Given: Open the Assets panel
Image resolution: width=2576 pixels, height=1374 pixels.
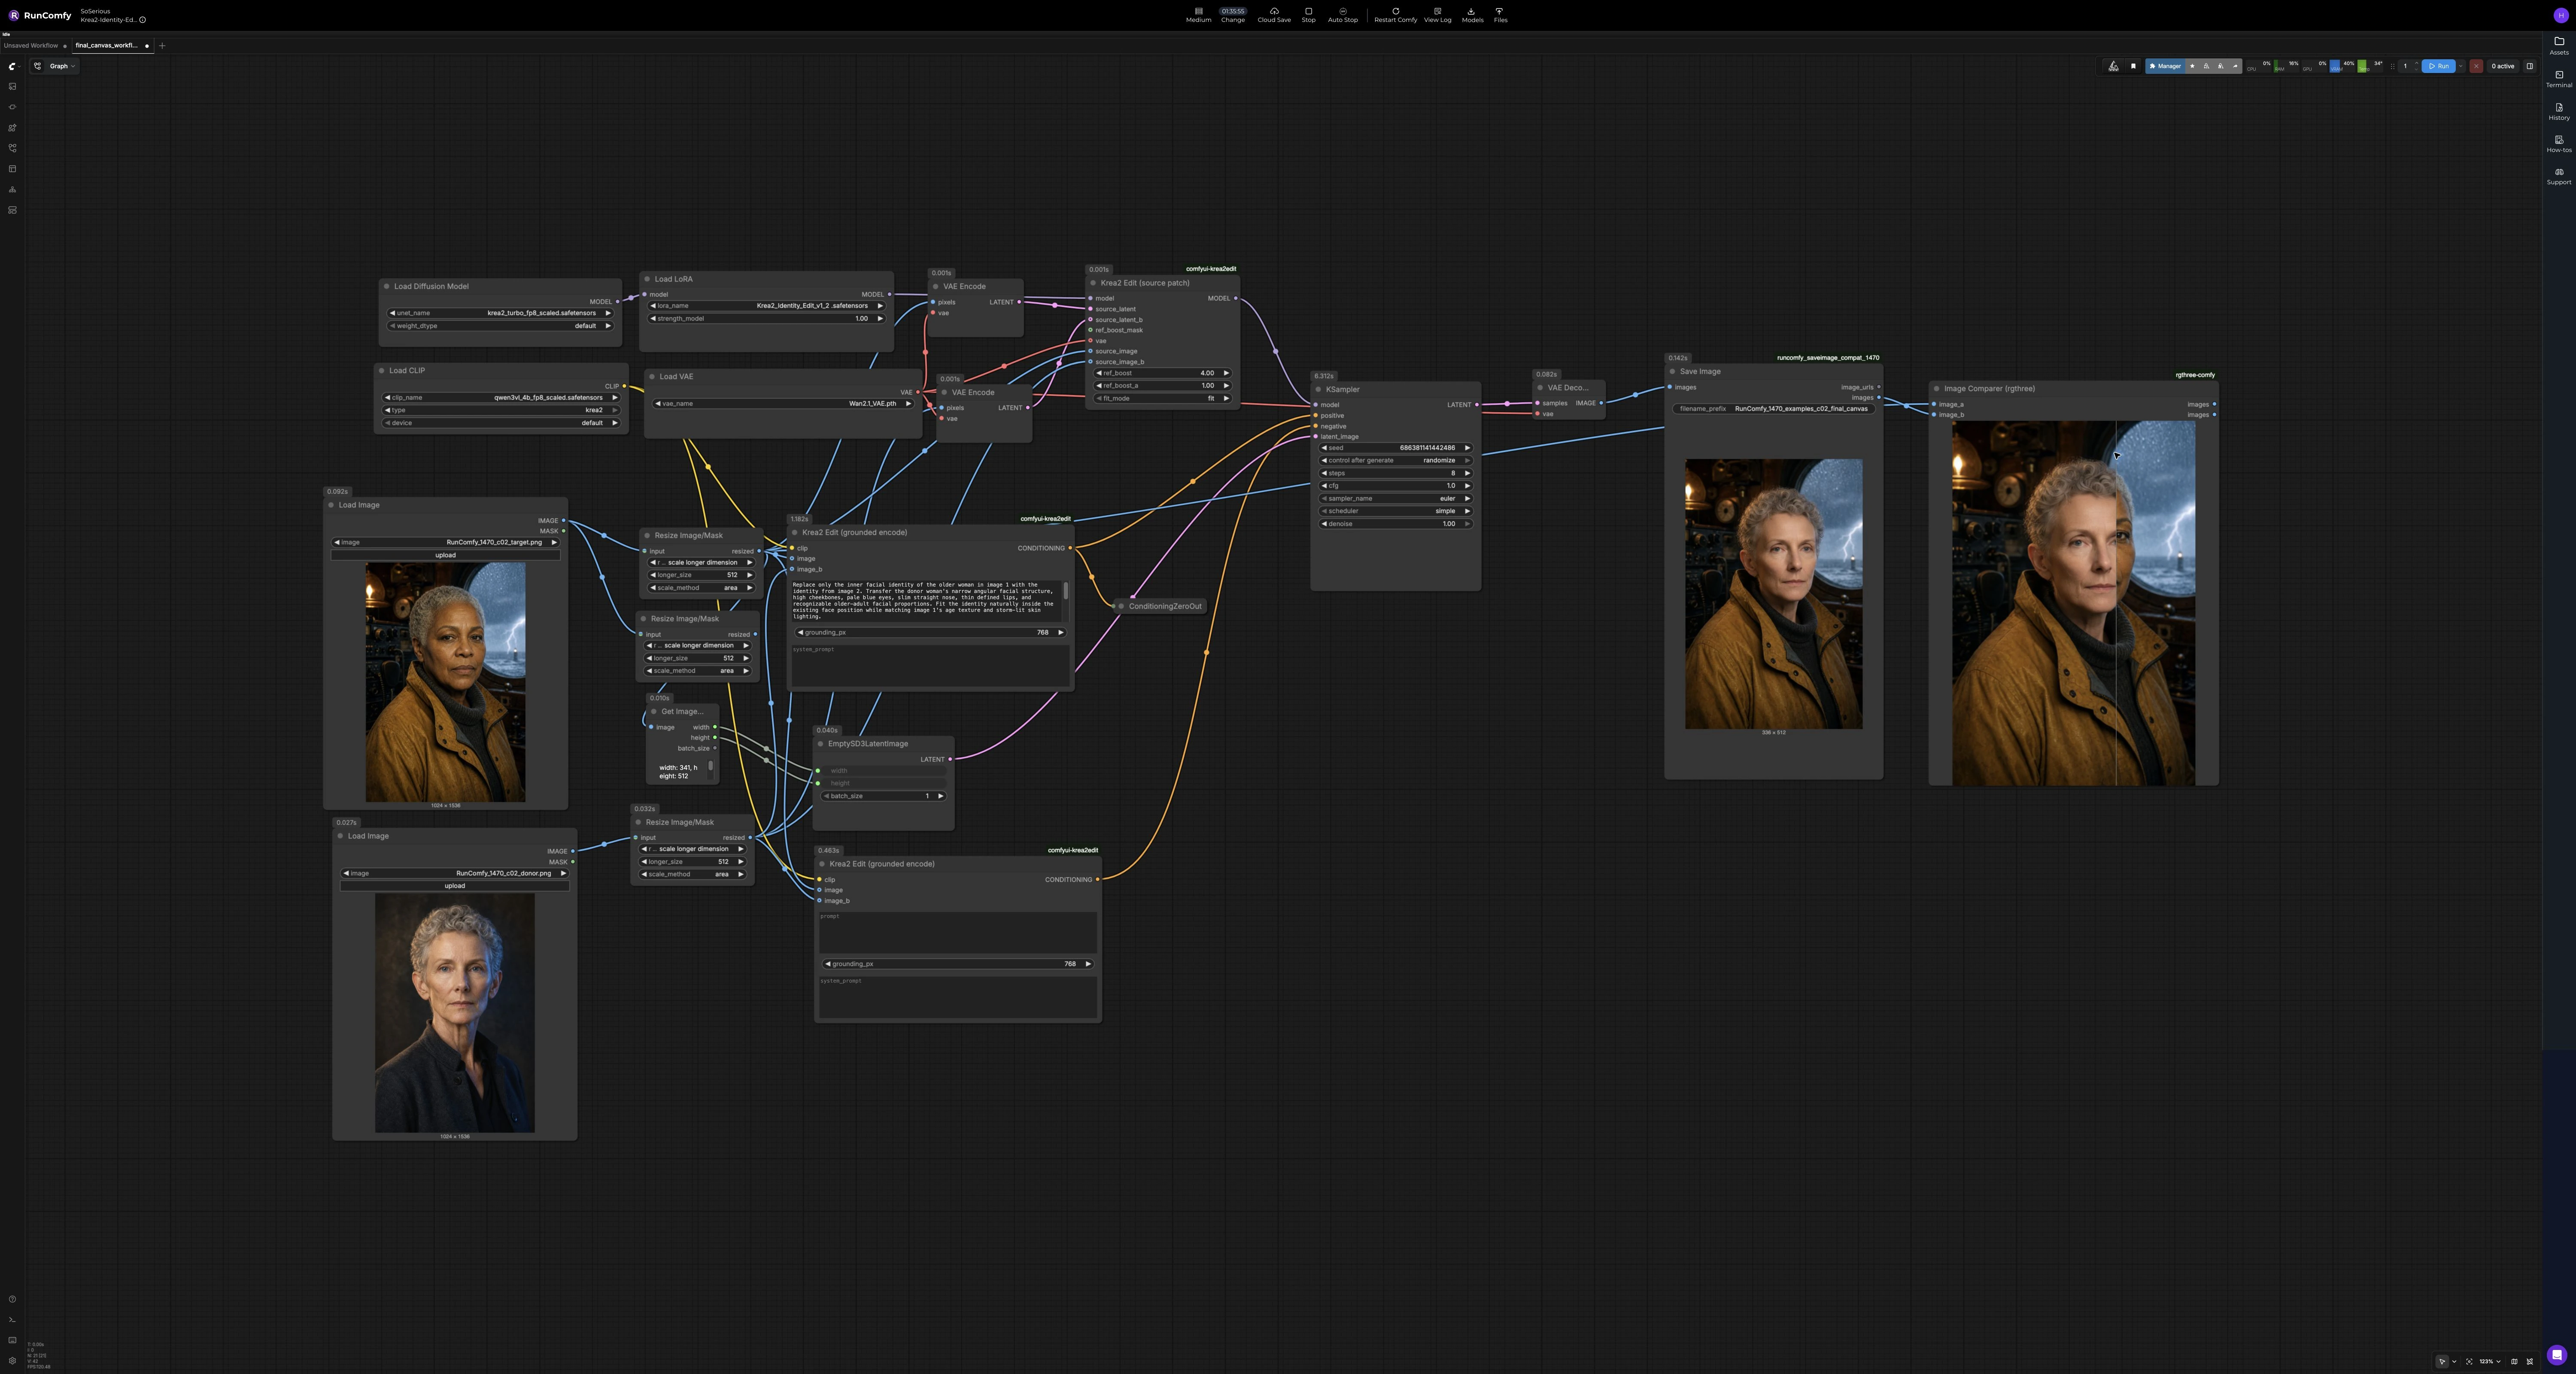Looking at the screenshot, I should point(2559,46).
